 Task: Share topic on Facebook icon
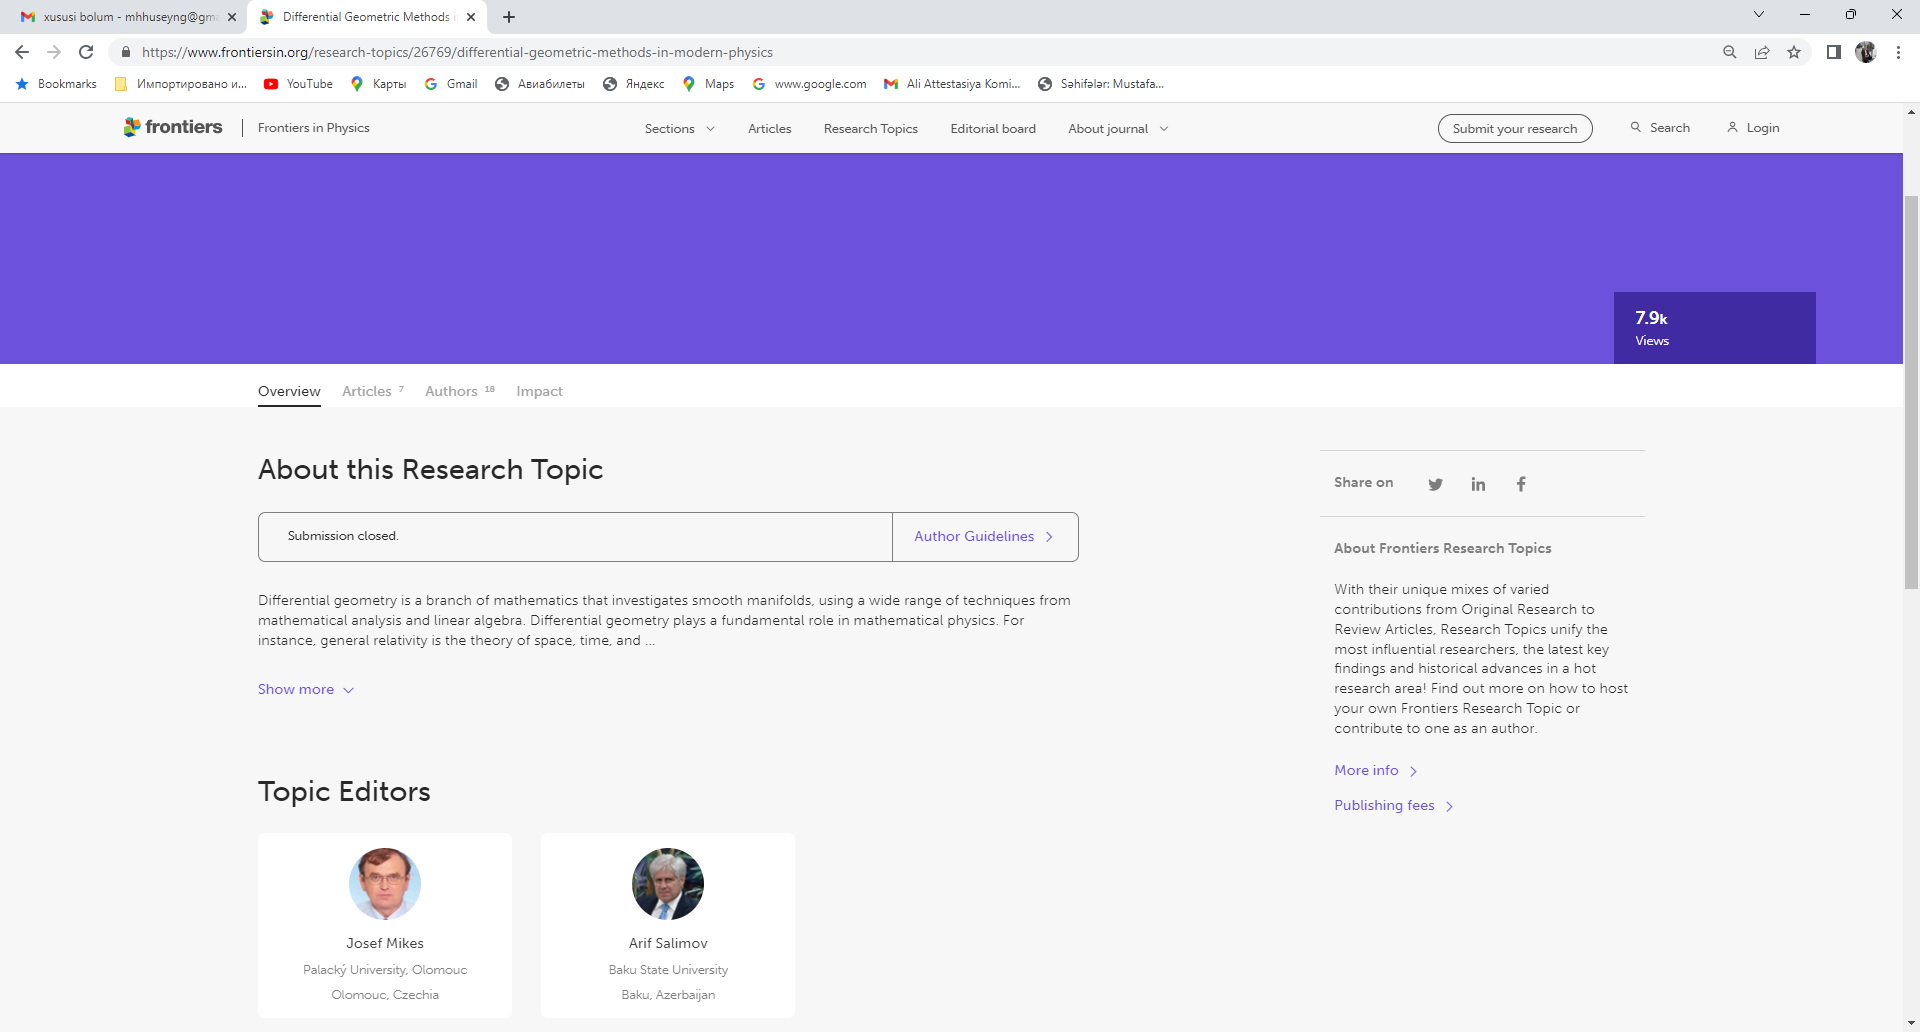[1521, 484]
